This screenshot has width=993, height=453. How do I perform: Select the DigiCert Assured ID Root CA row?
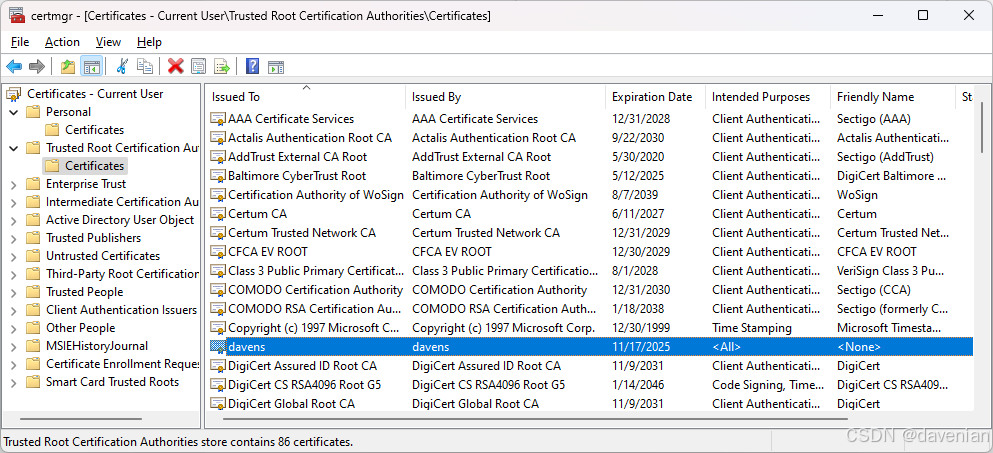click(x=590, y=366)
